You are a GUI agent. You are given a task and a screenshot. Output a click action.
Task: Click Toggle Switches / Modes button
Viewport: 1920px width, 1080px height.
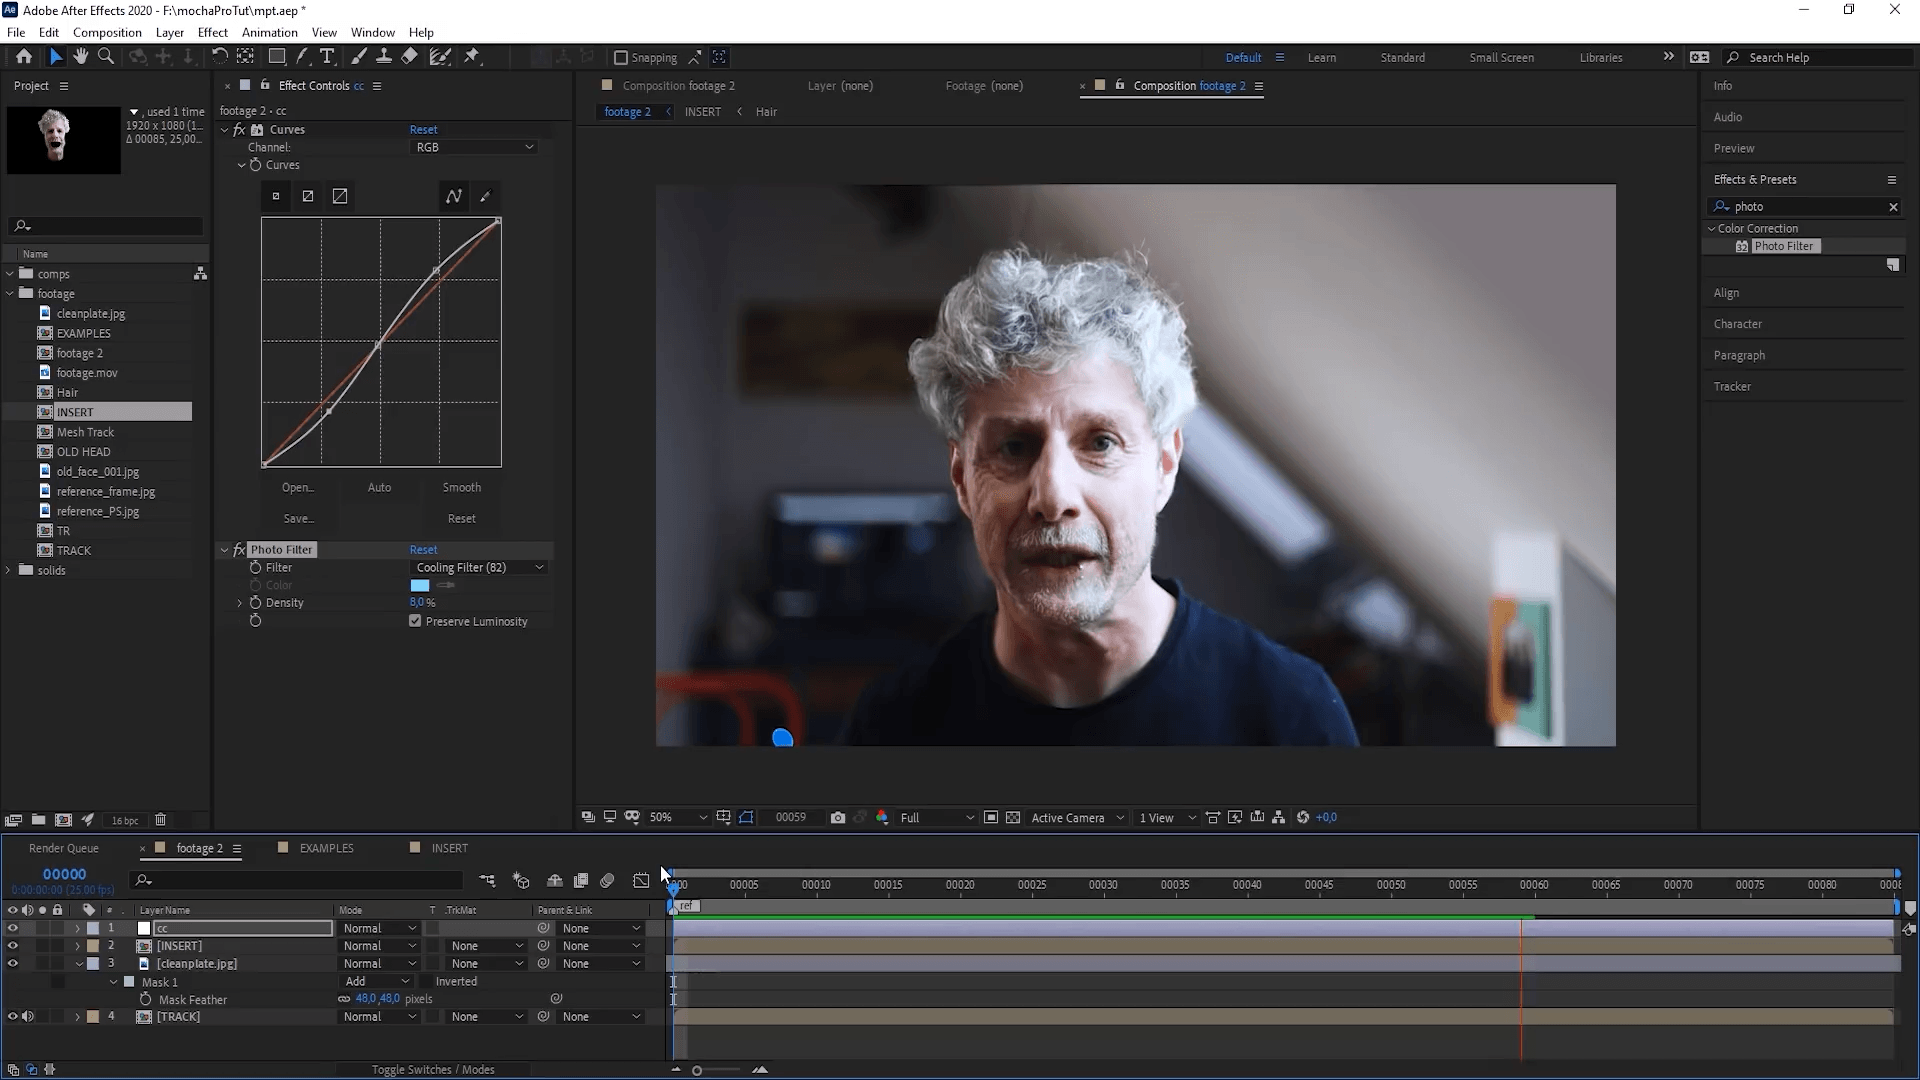(433, 1070)
